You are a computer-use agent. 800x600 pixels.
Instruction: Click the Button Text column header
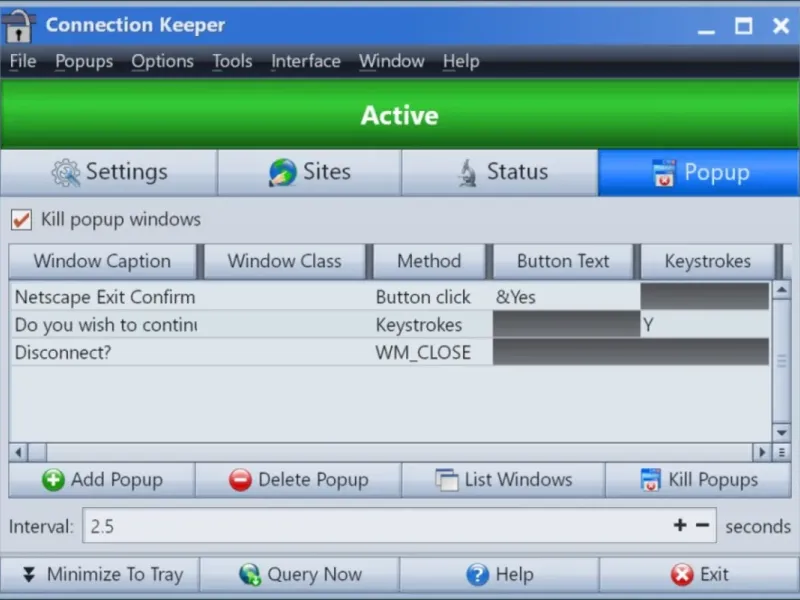[x=563, y=261]
